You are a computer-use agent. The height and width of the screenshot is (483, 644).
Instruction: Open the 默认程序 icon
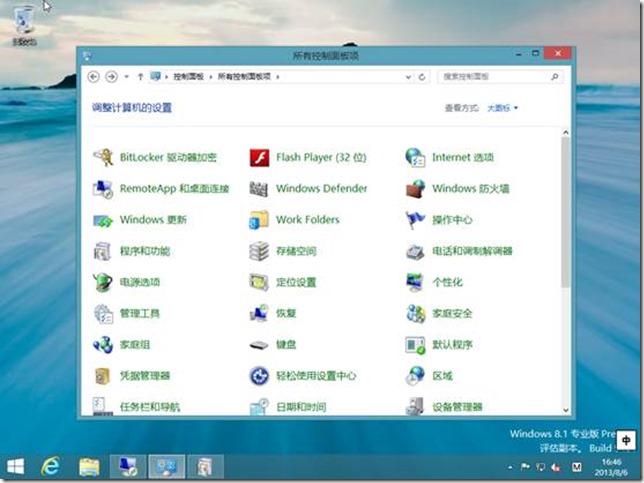point(415,345)
